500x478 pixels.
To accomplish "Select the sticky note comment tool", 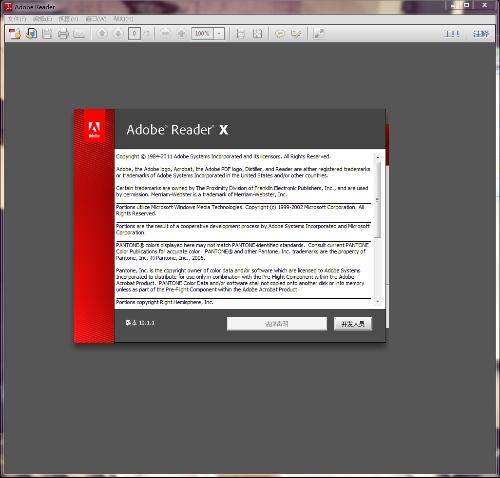I will click(280, 34).
